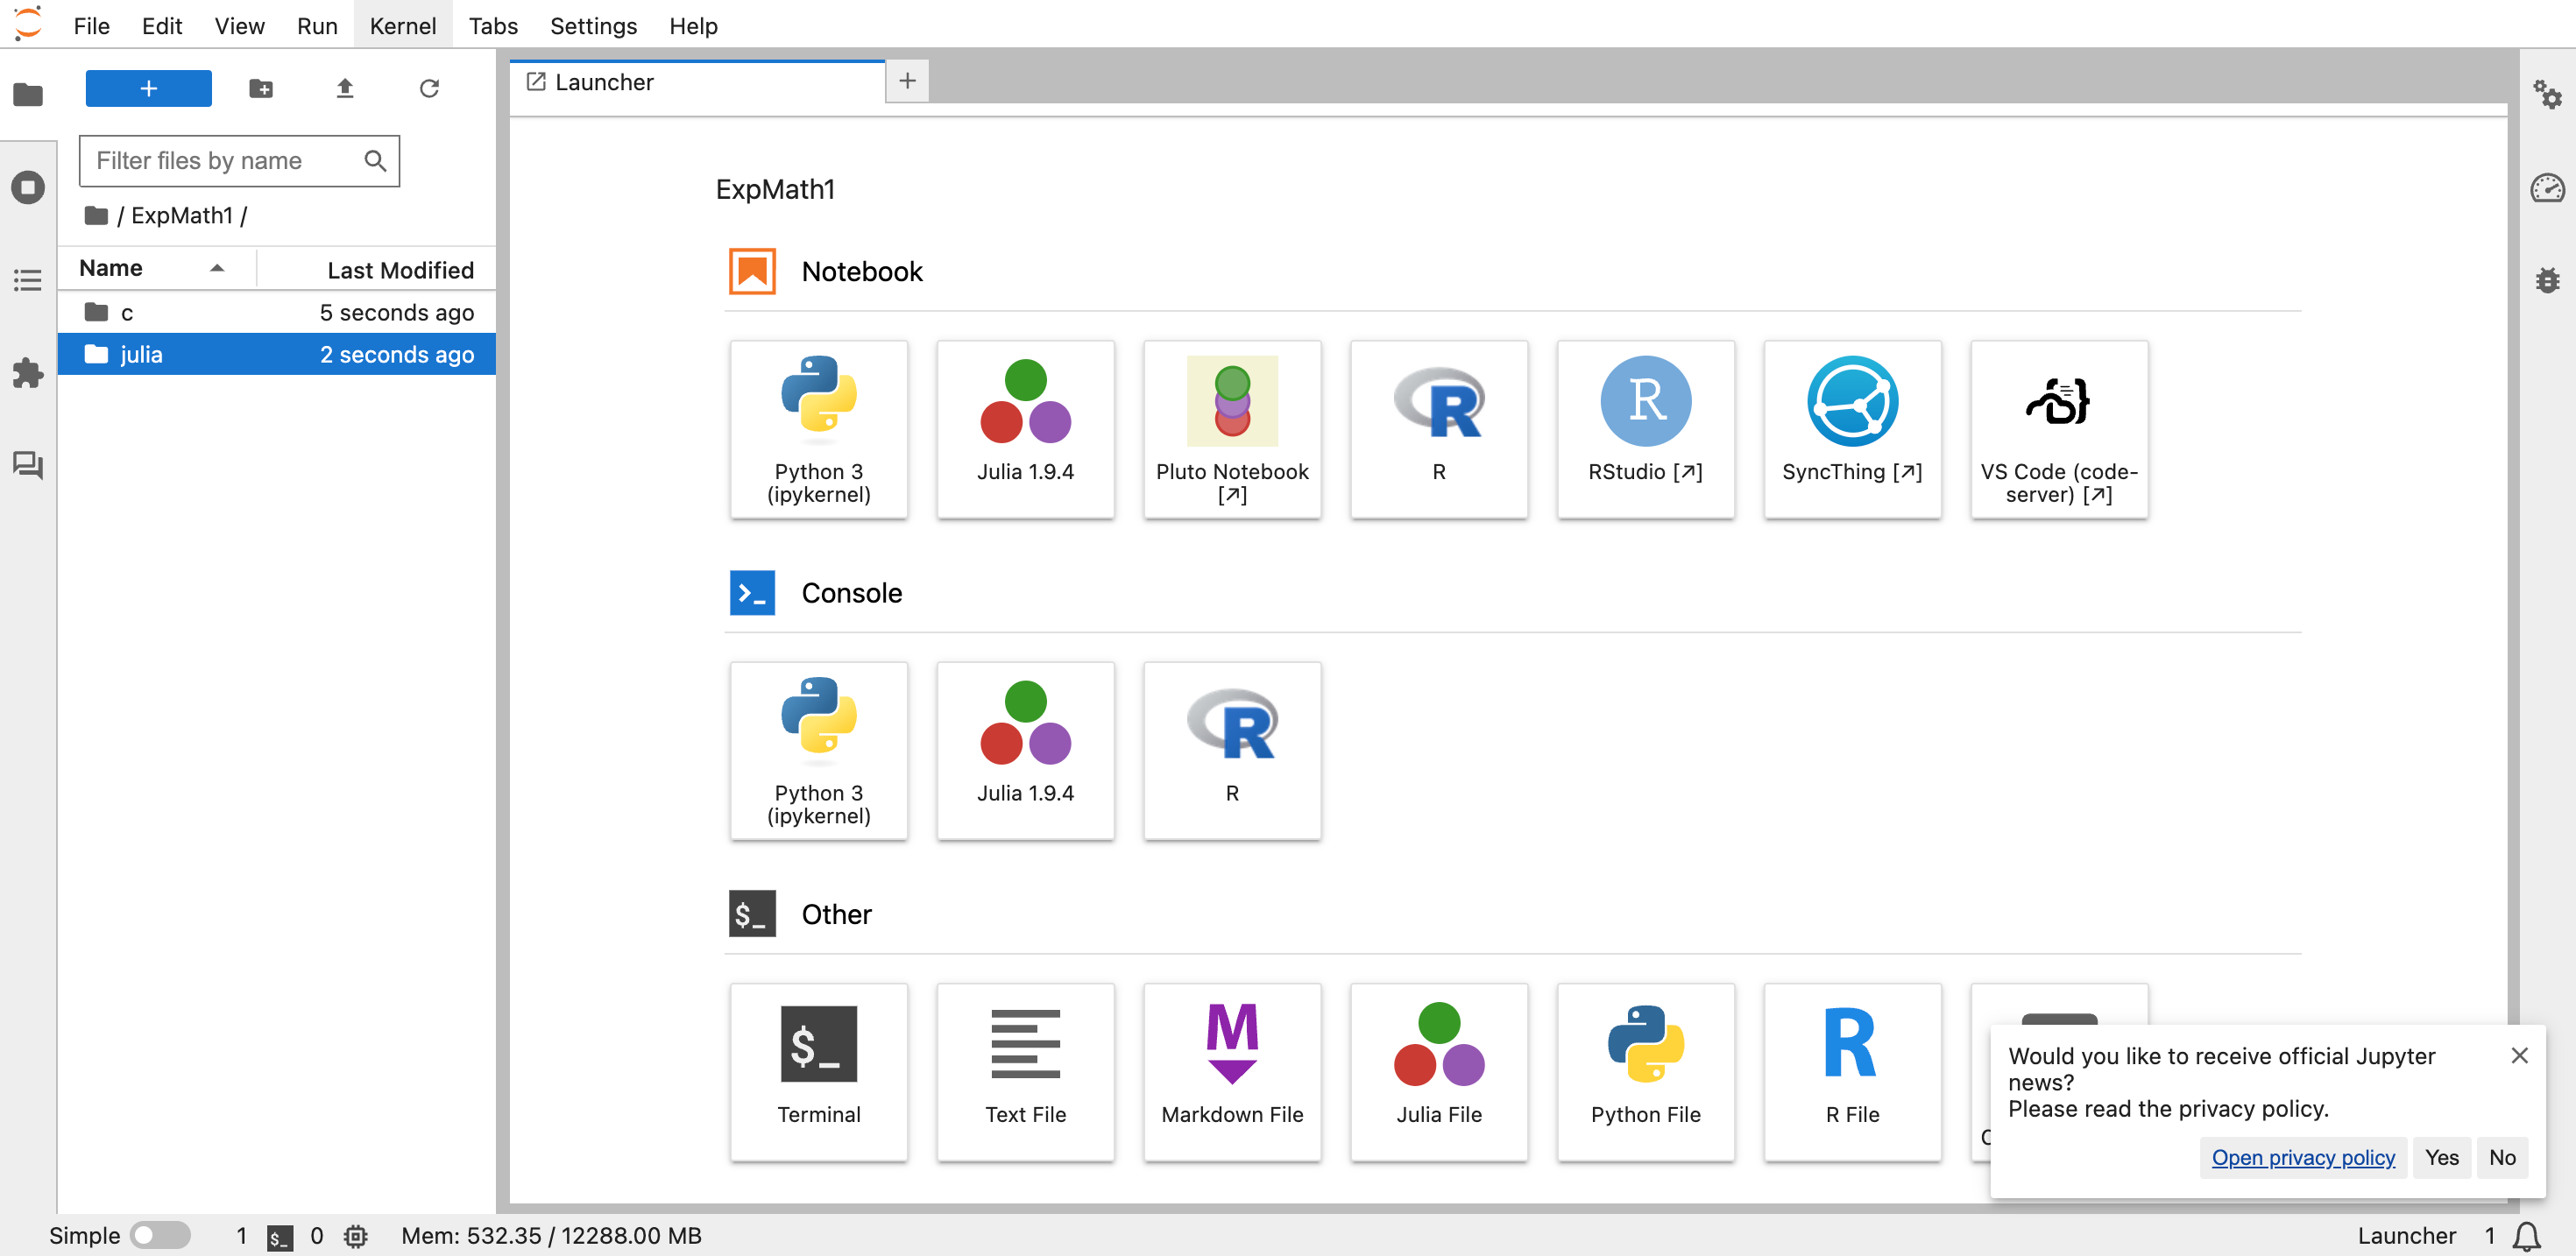The height and width of the screenshot is (1256, 2576).
Task: Dismiss the Jupyter news notification
Action: coord(2519,1055)
